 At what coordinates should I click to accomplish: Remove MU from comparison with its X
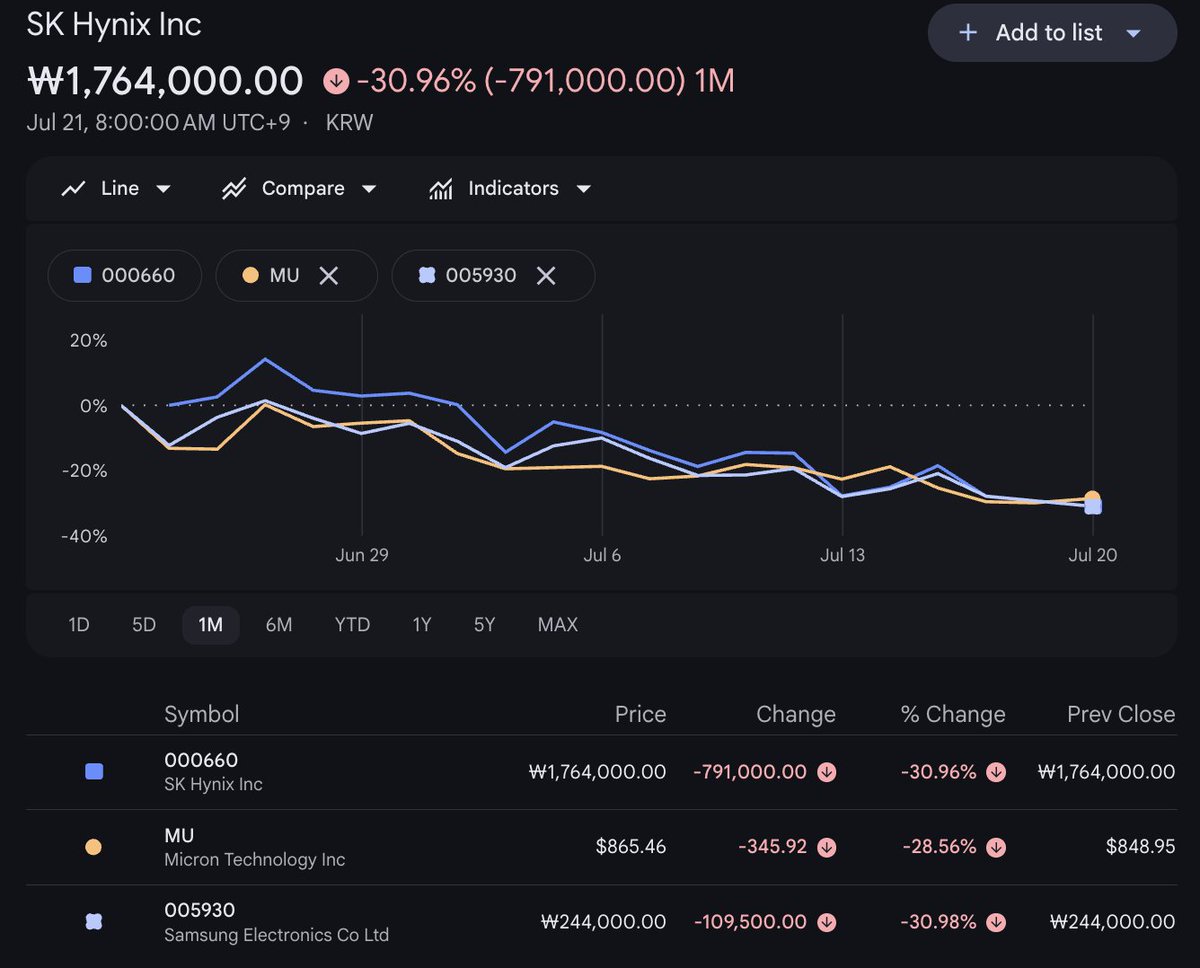click(328, 275)
